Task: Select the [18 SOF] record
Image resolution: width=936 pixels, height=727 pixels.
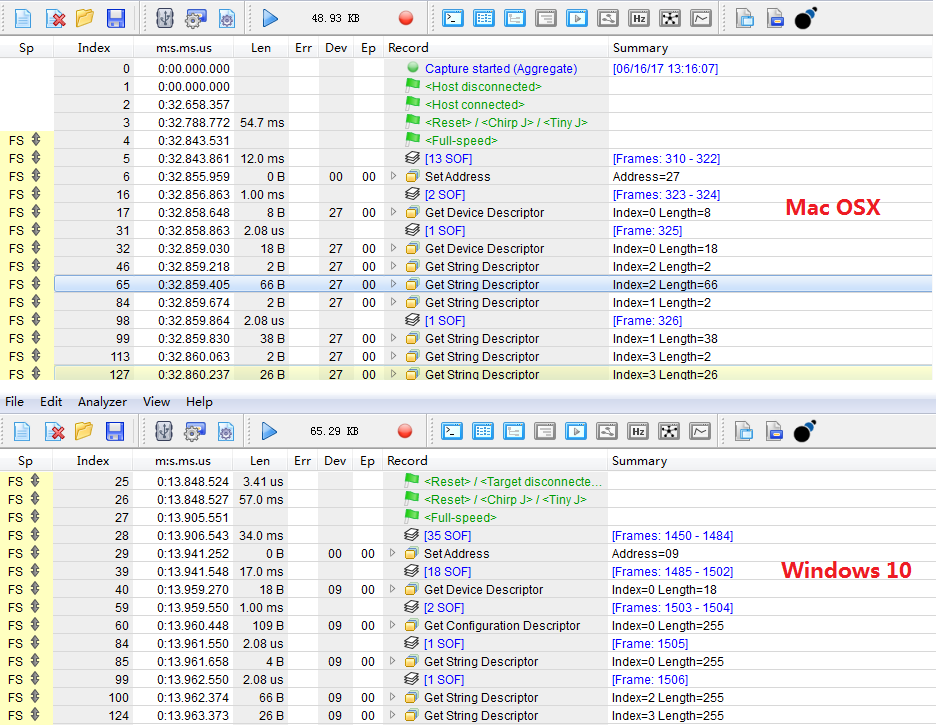Action: [447, 571]
